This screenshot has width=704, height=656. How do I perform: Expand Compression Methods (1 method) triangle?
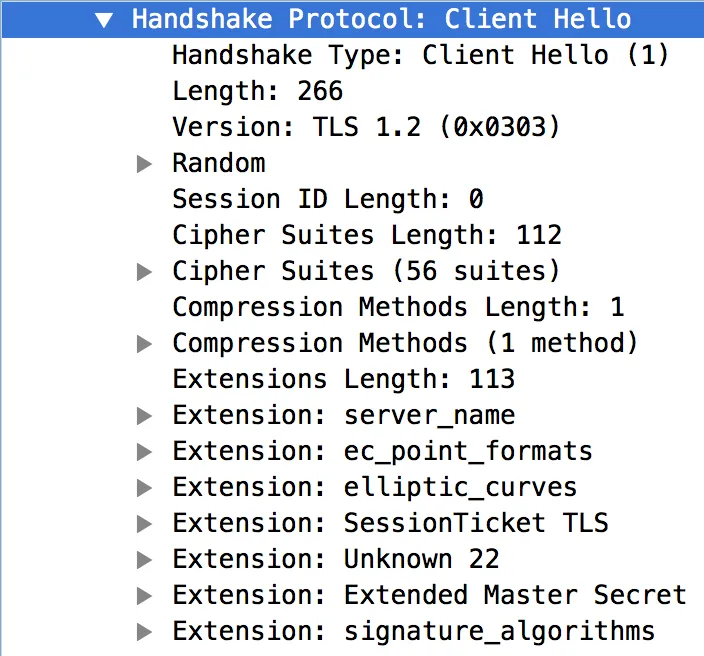[145, 344]
